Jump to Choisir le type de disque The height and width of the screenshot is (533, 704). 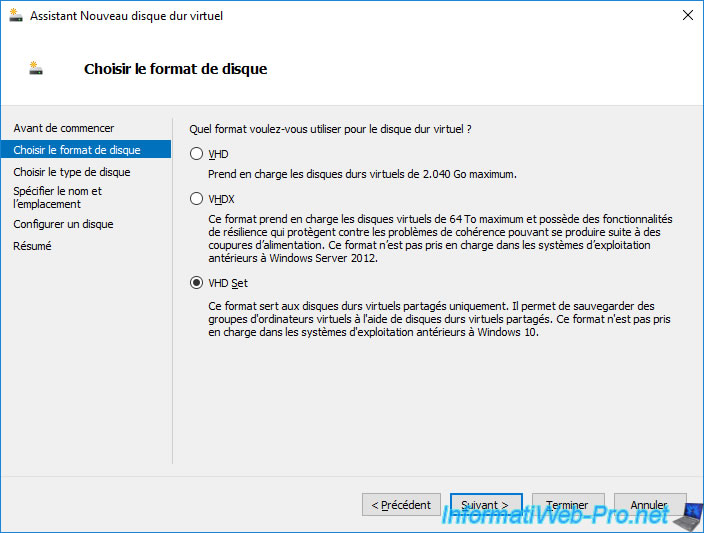[x=72, y=172]
